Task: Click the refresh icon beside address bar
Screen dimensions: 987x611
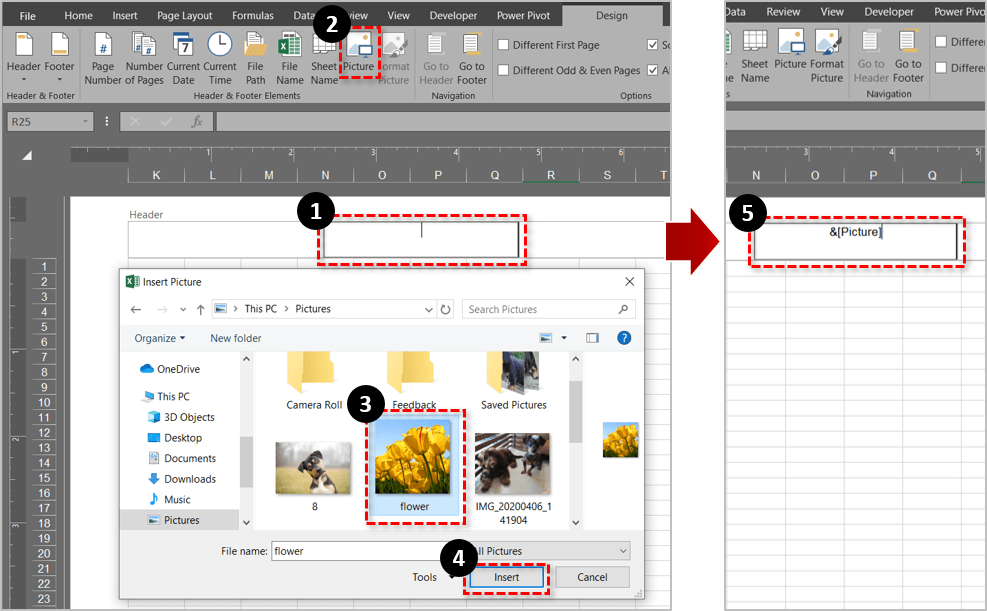Action: pos(446,309)
